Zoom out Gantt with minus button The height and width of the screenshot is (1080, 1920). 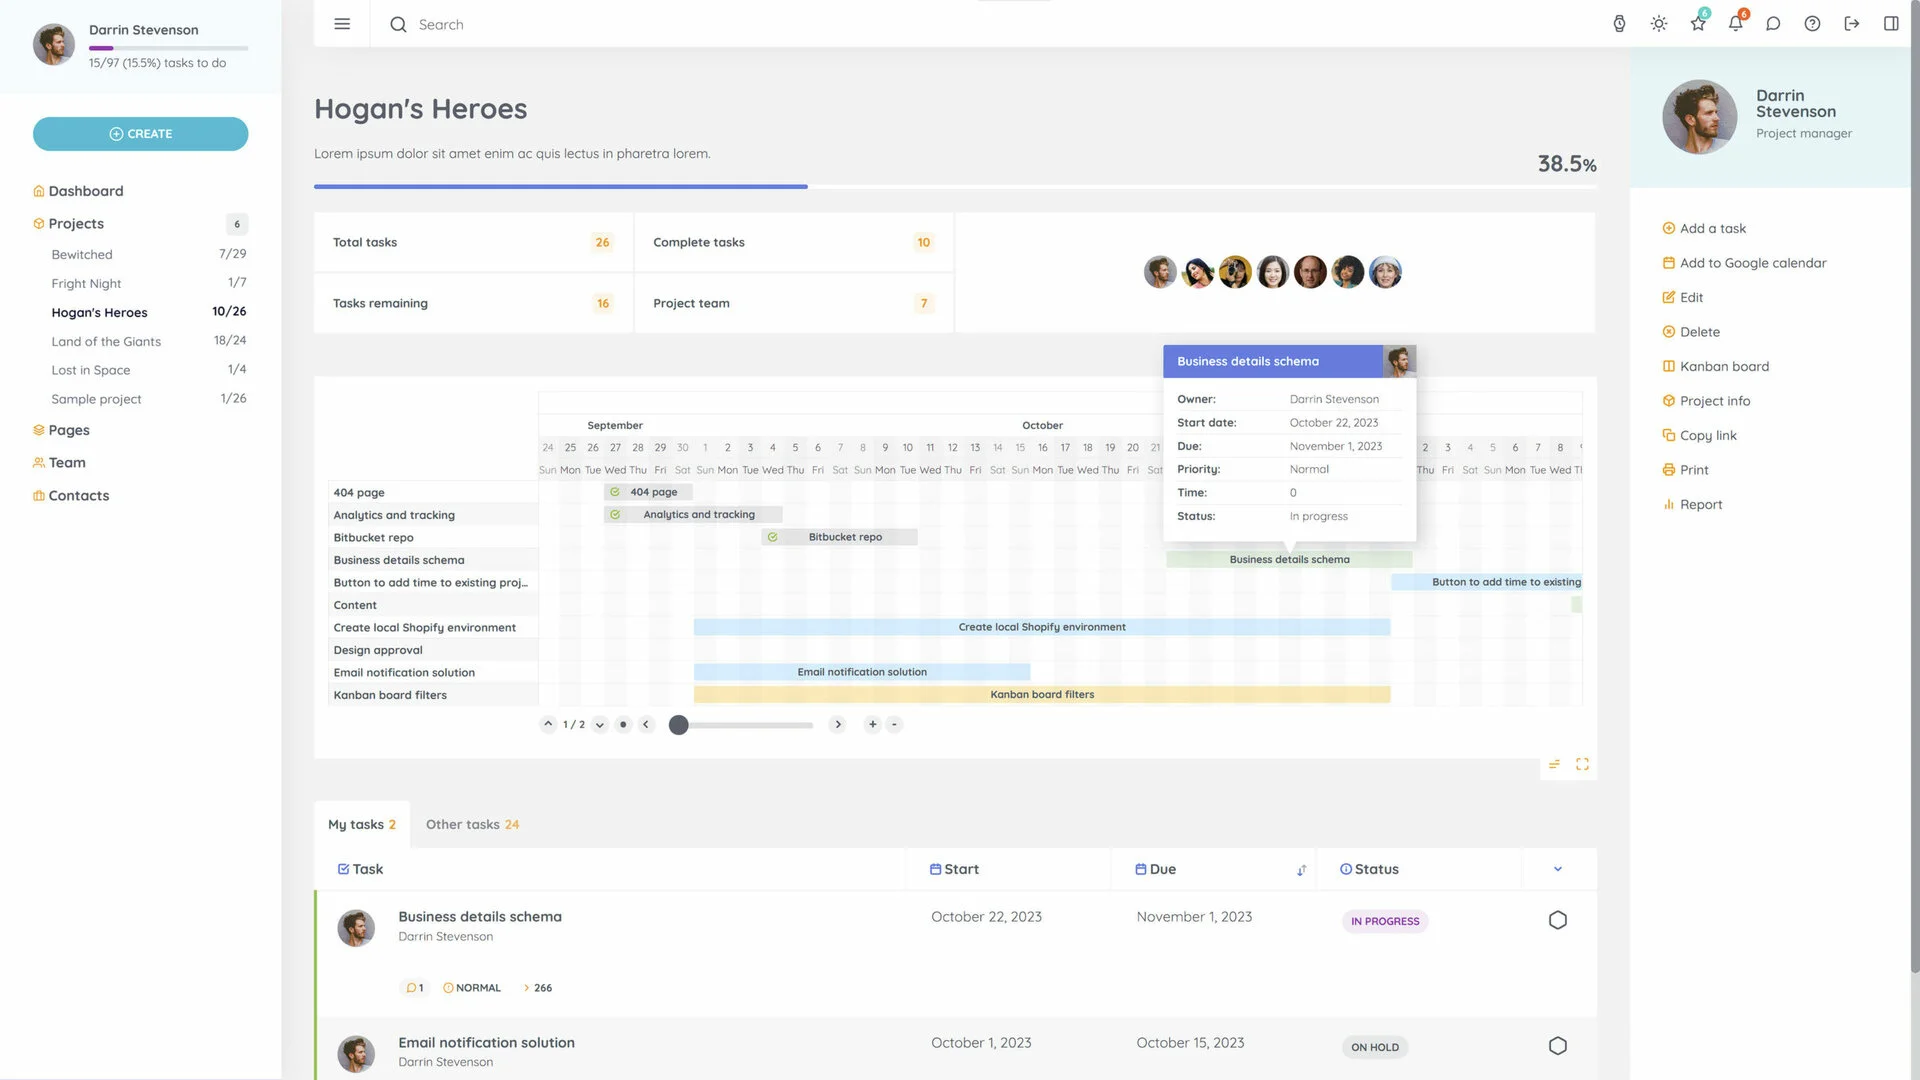895,725
